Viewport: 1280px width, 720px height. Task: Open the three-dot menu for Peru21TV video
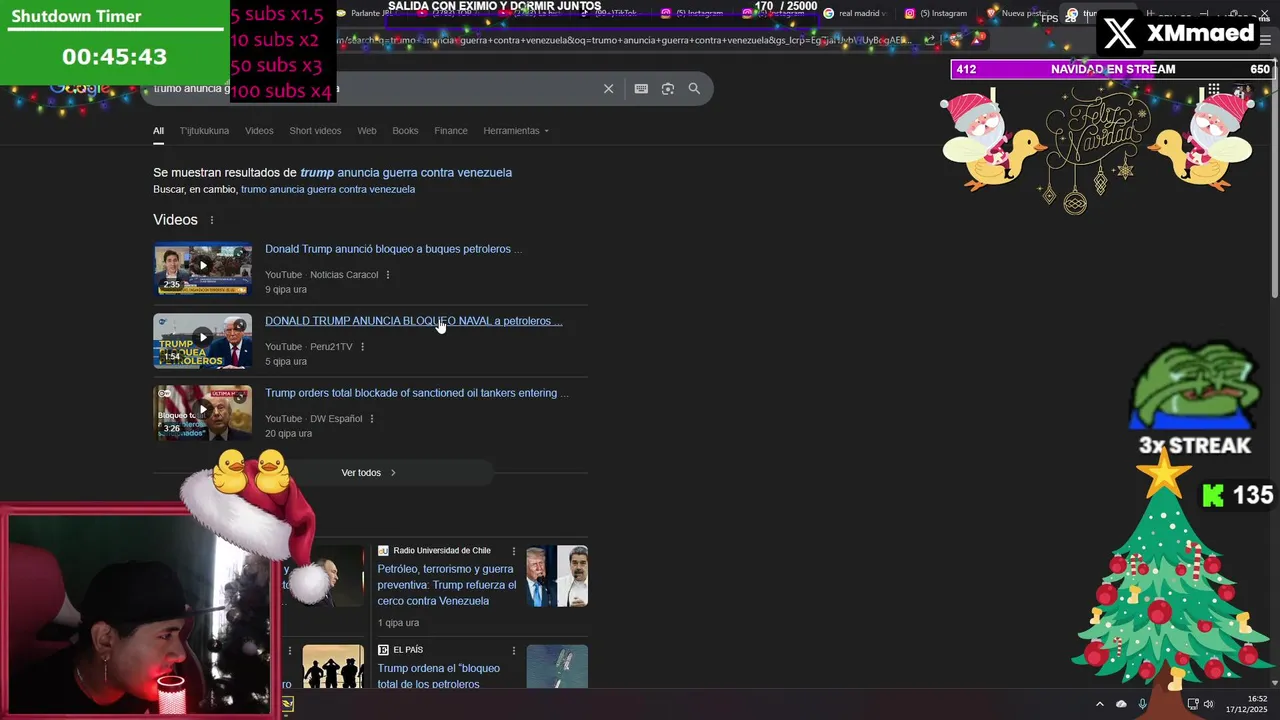click(x=362, y=347)
